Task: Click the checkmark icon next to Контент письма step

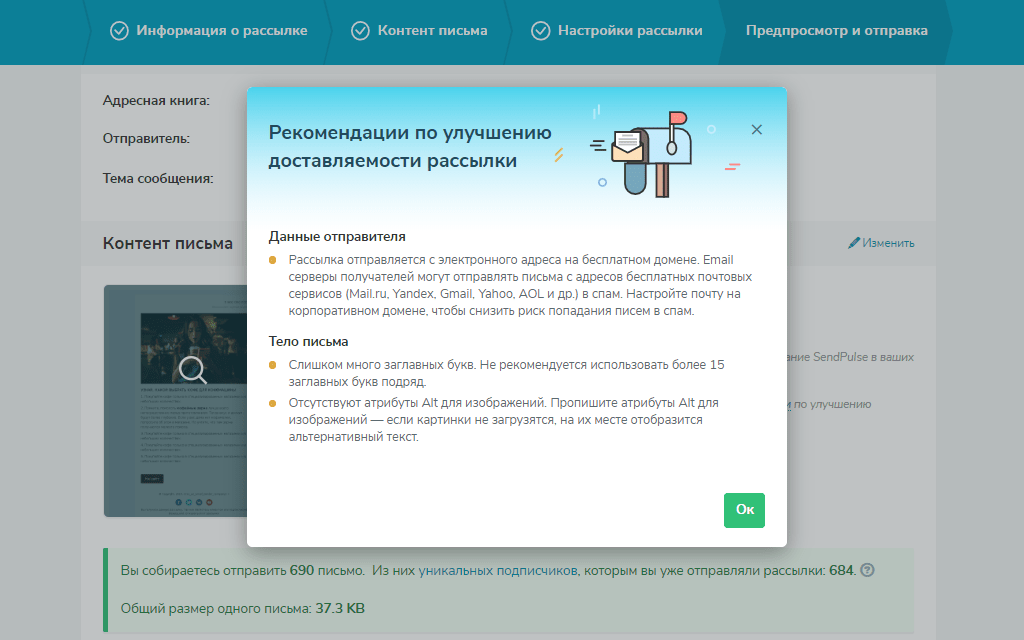Action: tap(360, 31)
